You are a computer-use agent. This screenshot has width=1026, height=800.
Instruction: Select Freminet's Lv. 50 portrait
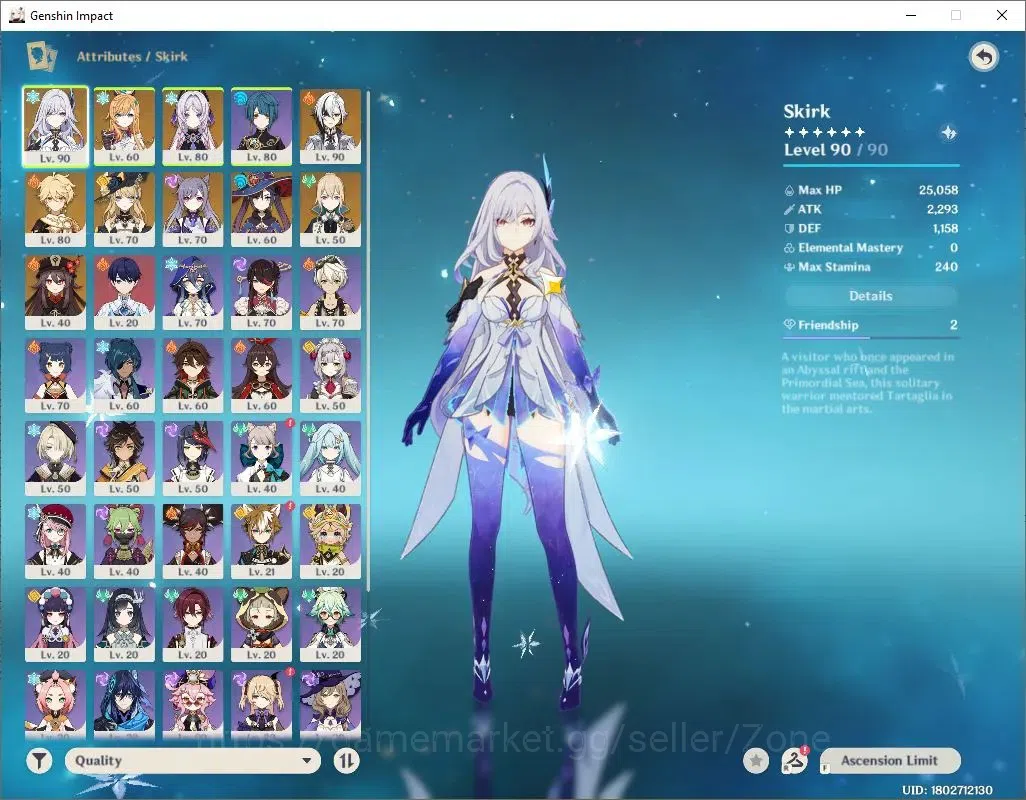[56, 459]
